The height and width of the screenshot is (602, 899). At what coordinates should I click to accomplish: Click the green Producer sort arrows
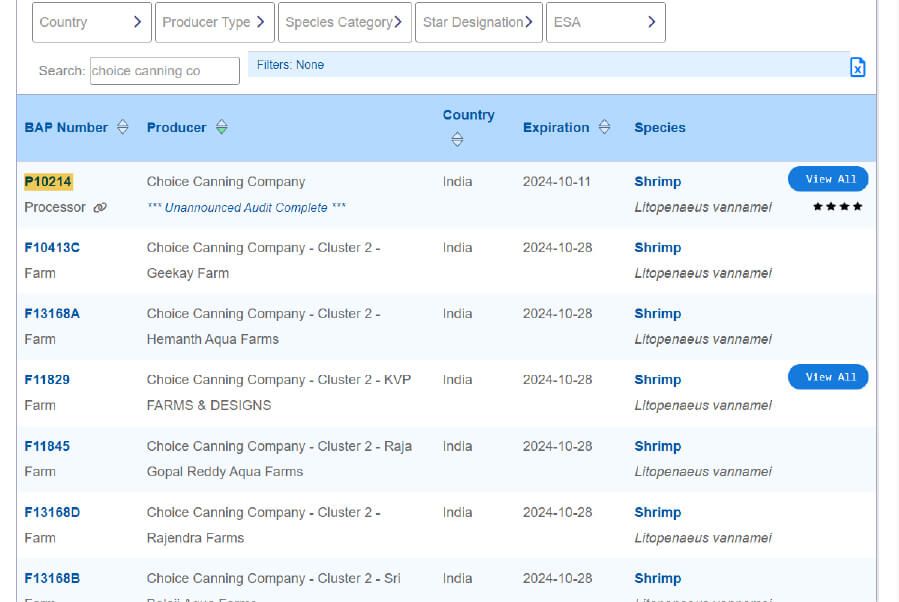click(222, 127)
